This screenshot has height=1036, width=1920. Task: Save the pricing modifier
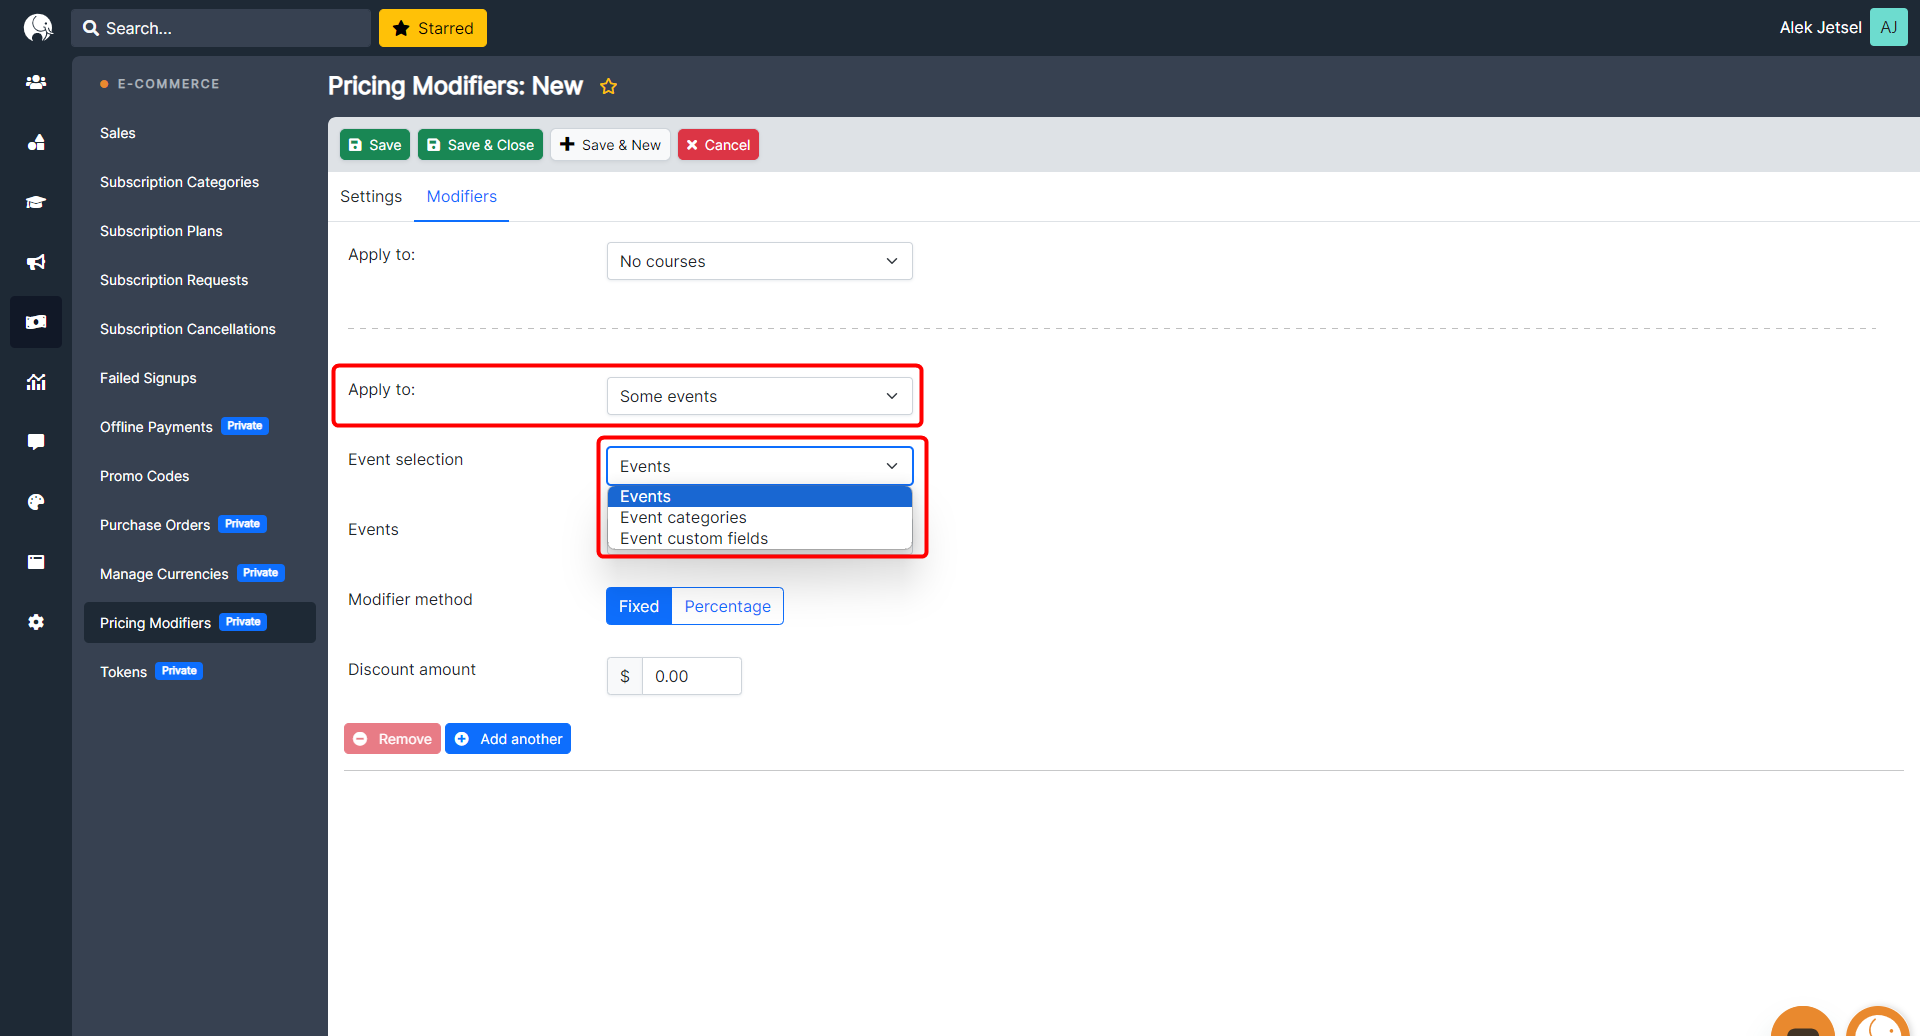tap(375, 145)
